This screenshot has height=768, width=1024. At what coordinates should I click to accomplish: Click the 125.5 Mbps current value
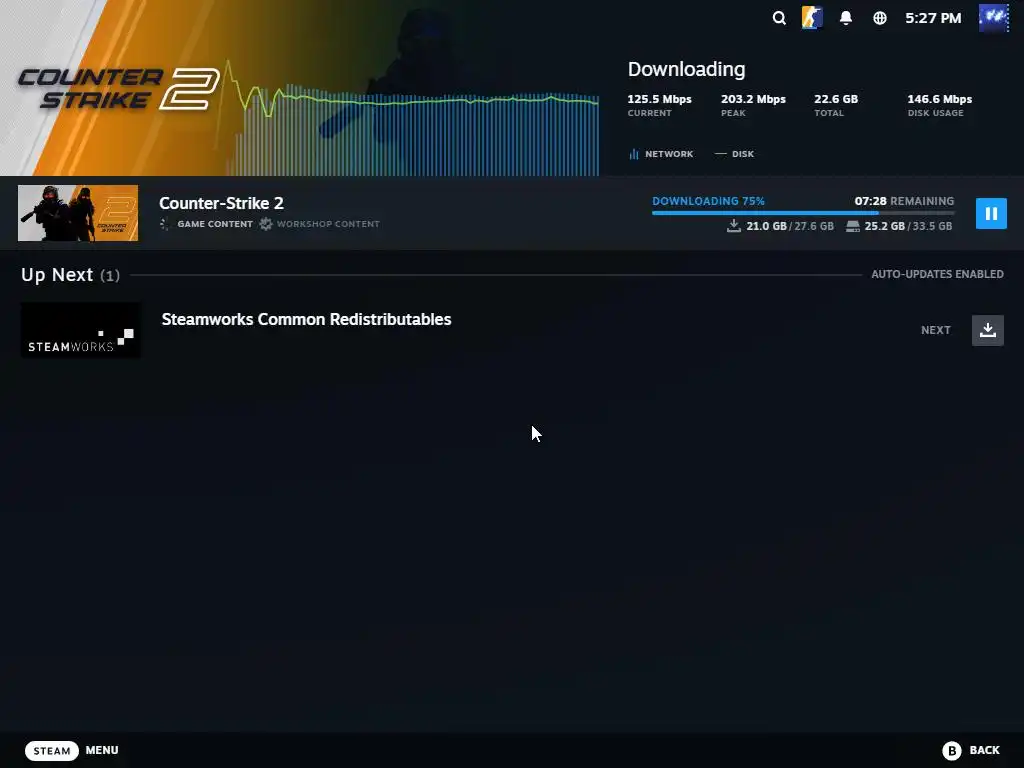click(659, 99)
